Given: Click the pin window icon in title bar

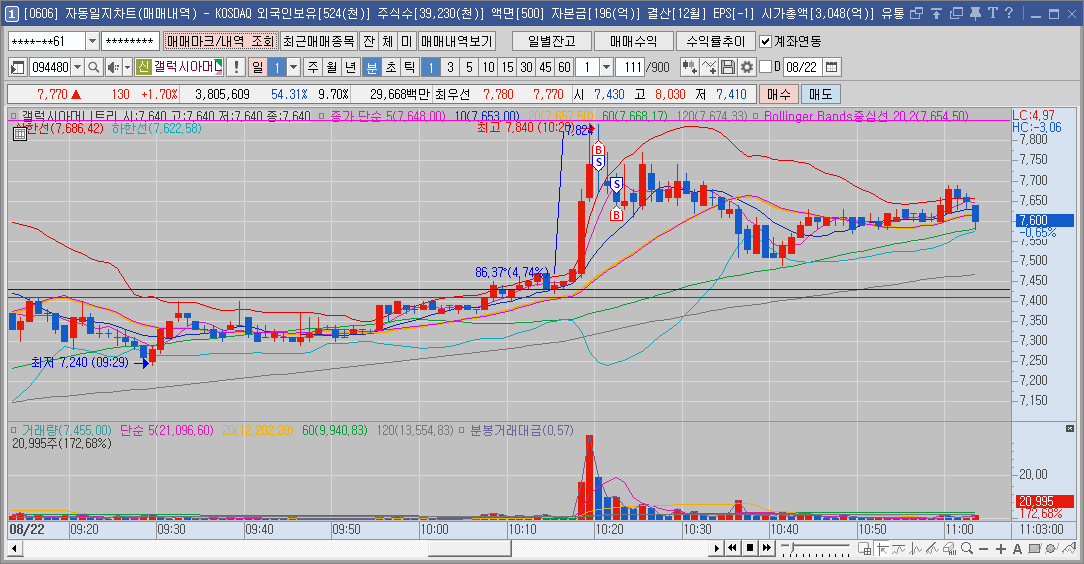Looking at the screenshot, I should pos(975,13).
